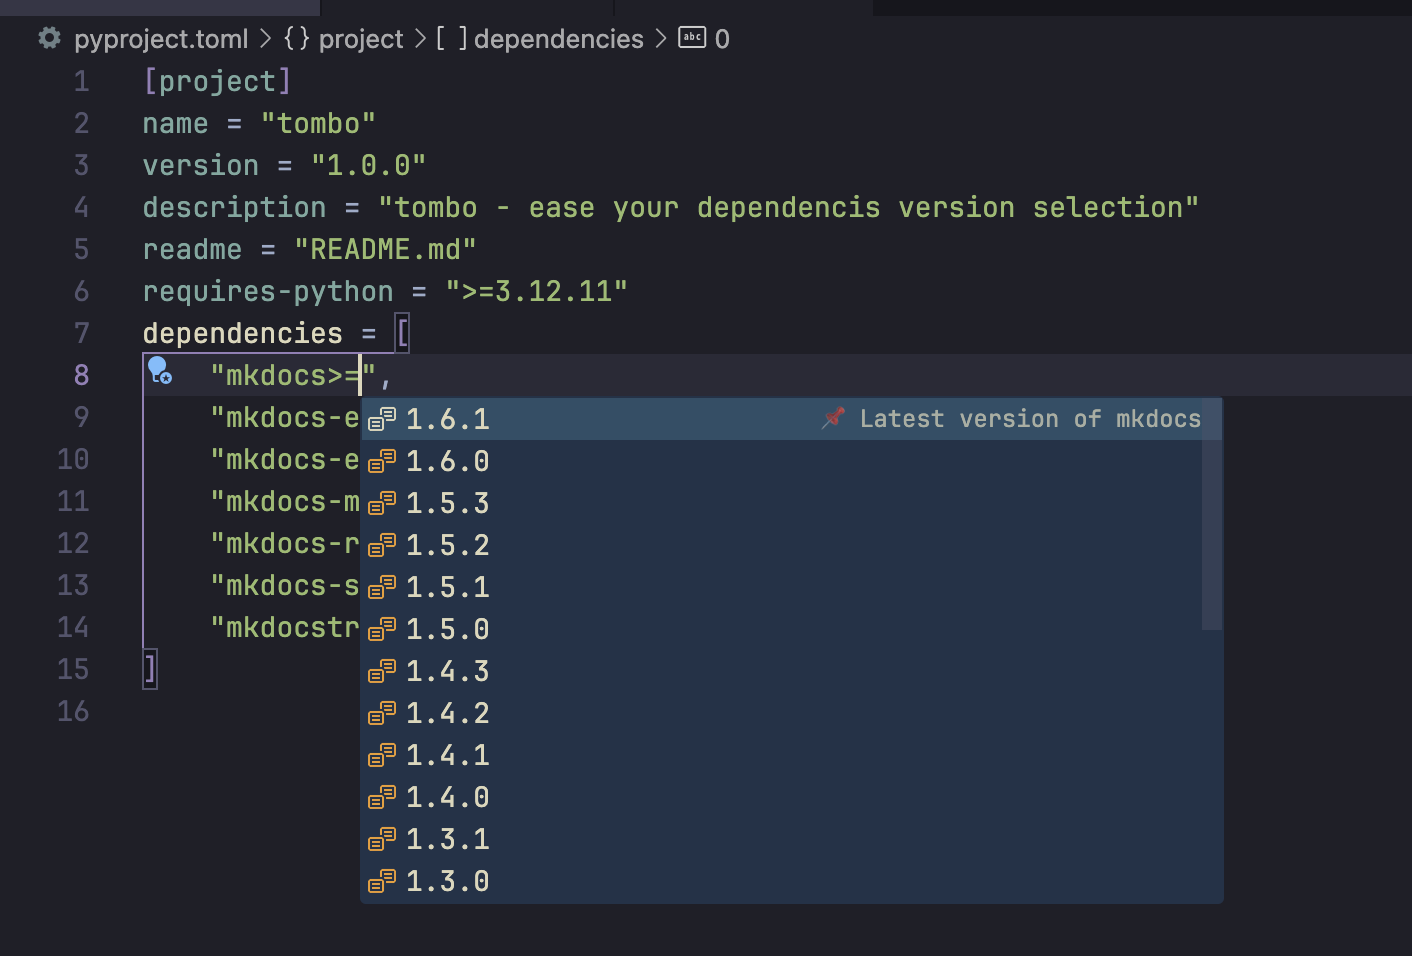Click the "mkdocs-m entry on line 11
The height and width of the screenshot is (956, 1412).
(x=284, y=501)
